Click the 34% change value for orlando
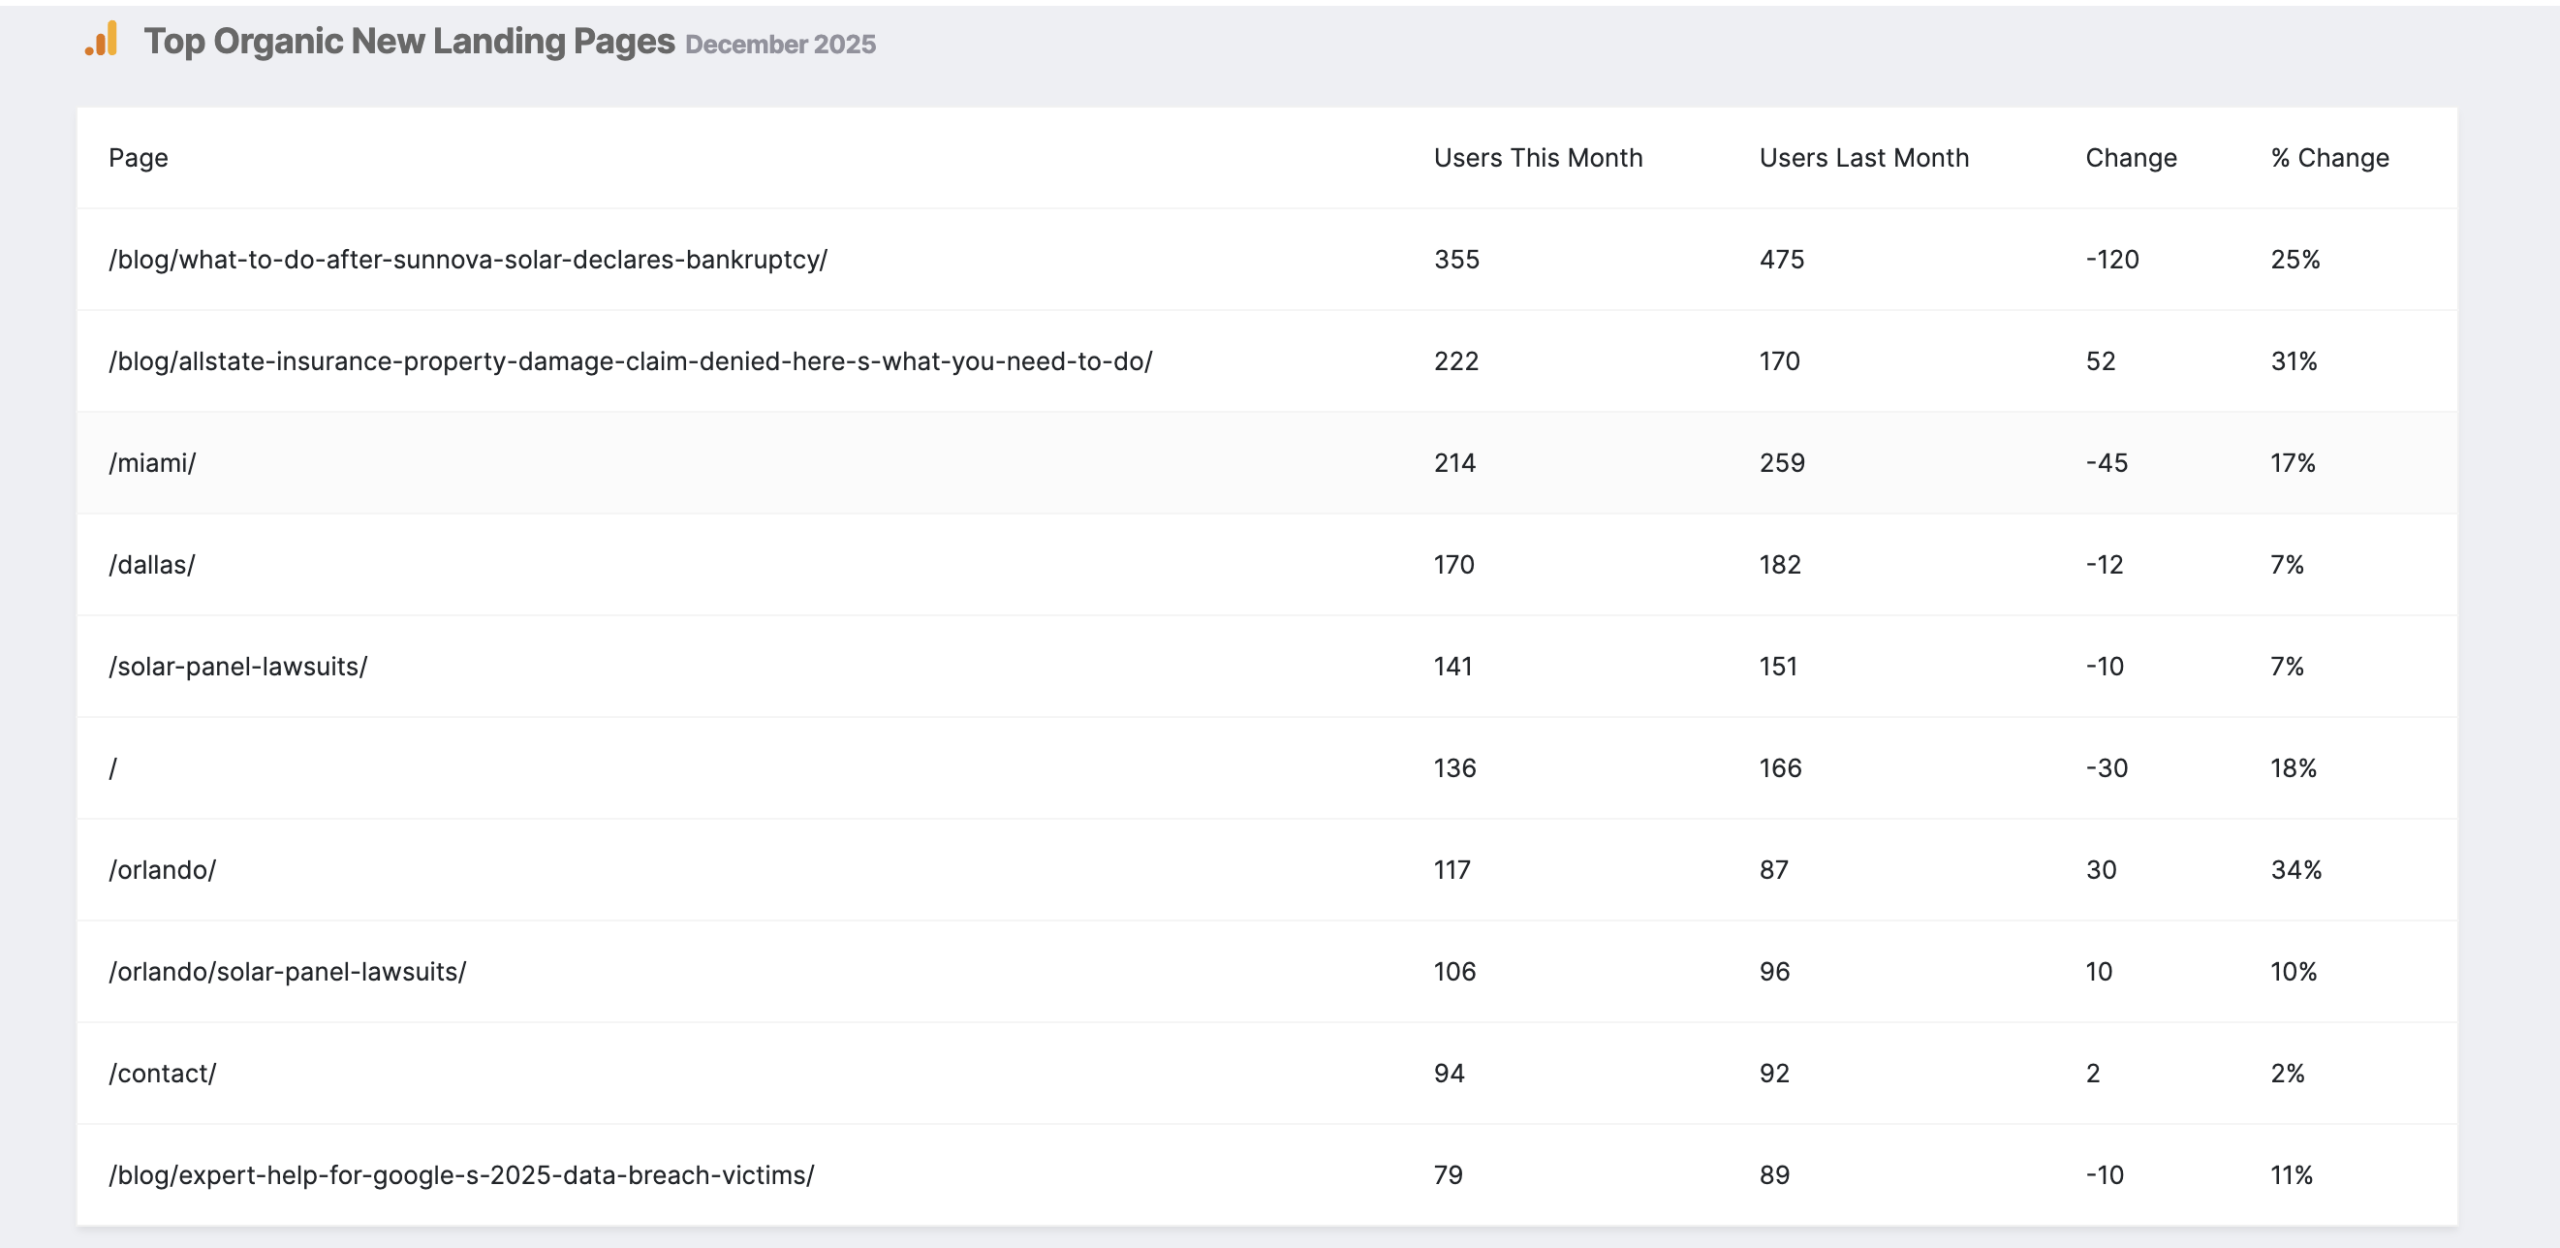Image resolution: width=2560 pixels, height=1248 pixels. (x=2295, y=870)
